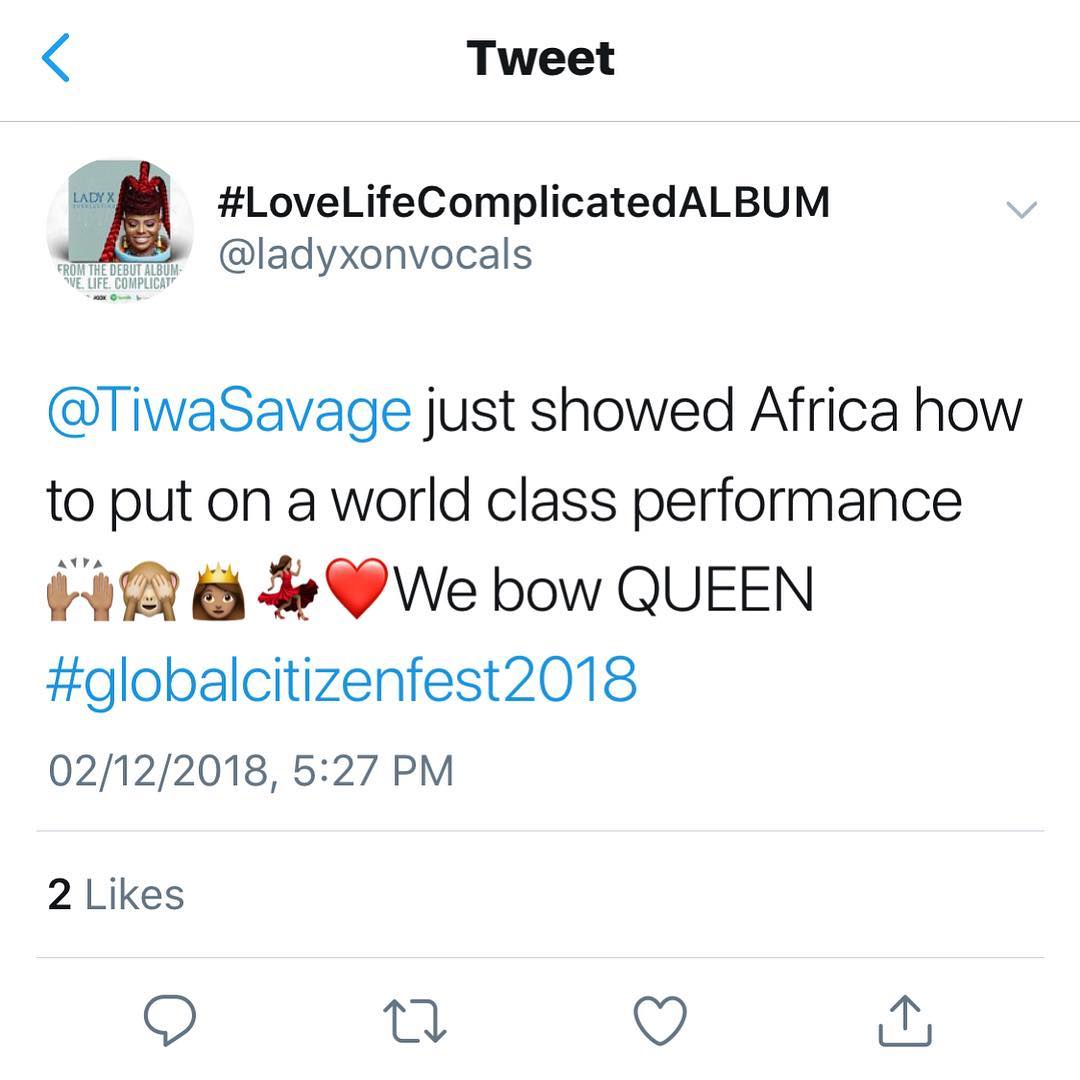Open the #globalcitizenfest2018 hashtag link
This screenshot has height=1080, width=1080.
(342, 680)
